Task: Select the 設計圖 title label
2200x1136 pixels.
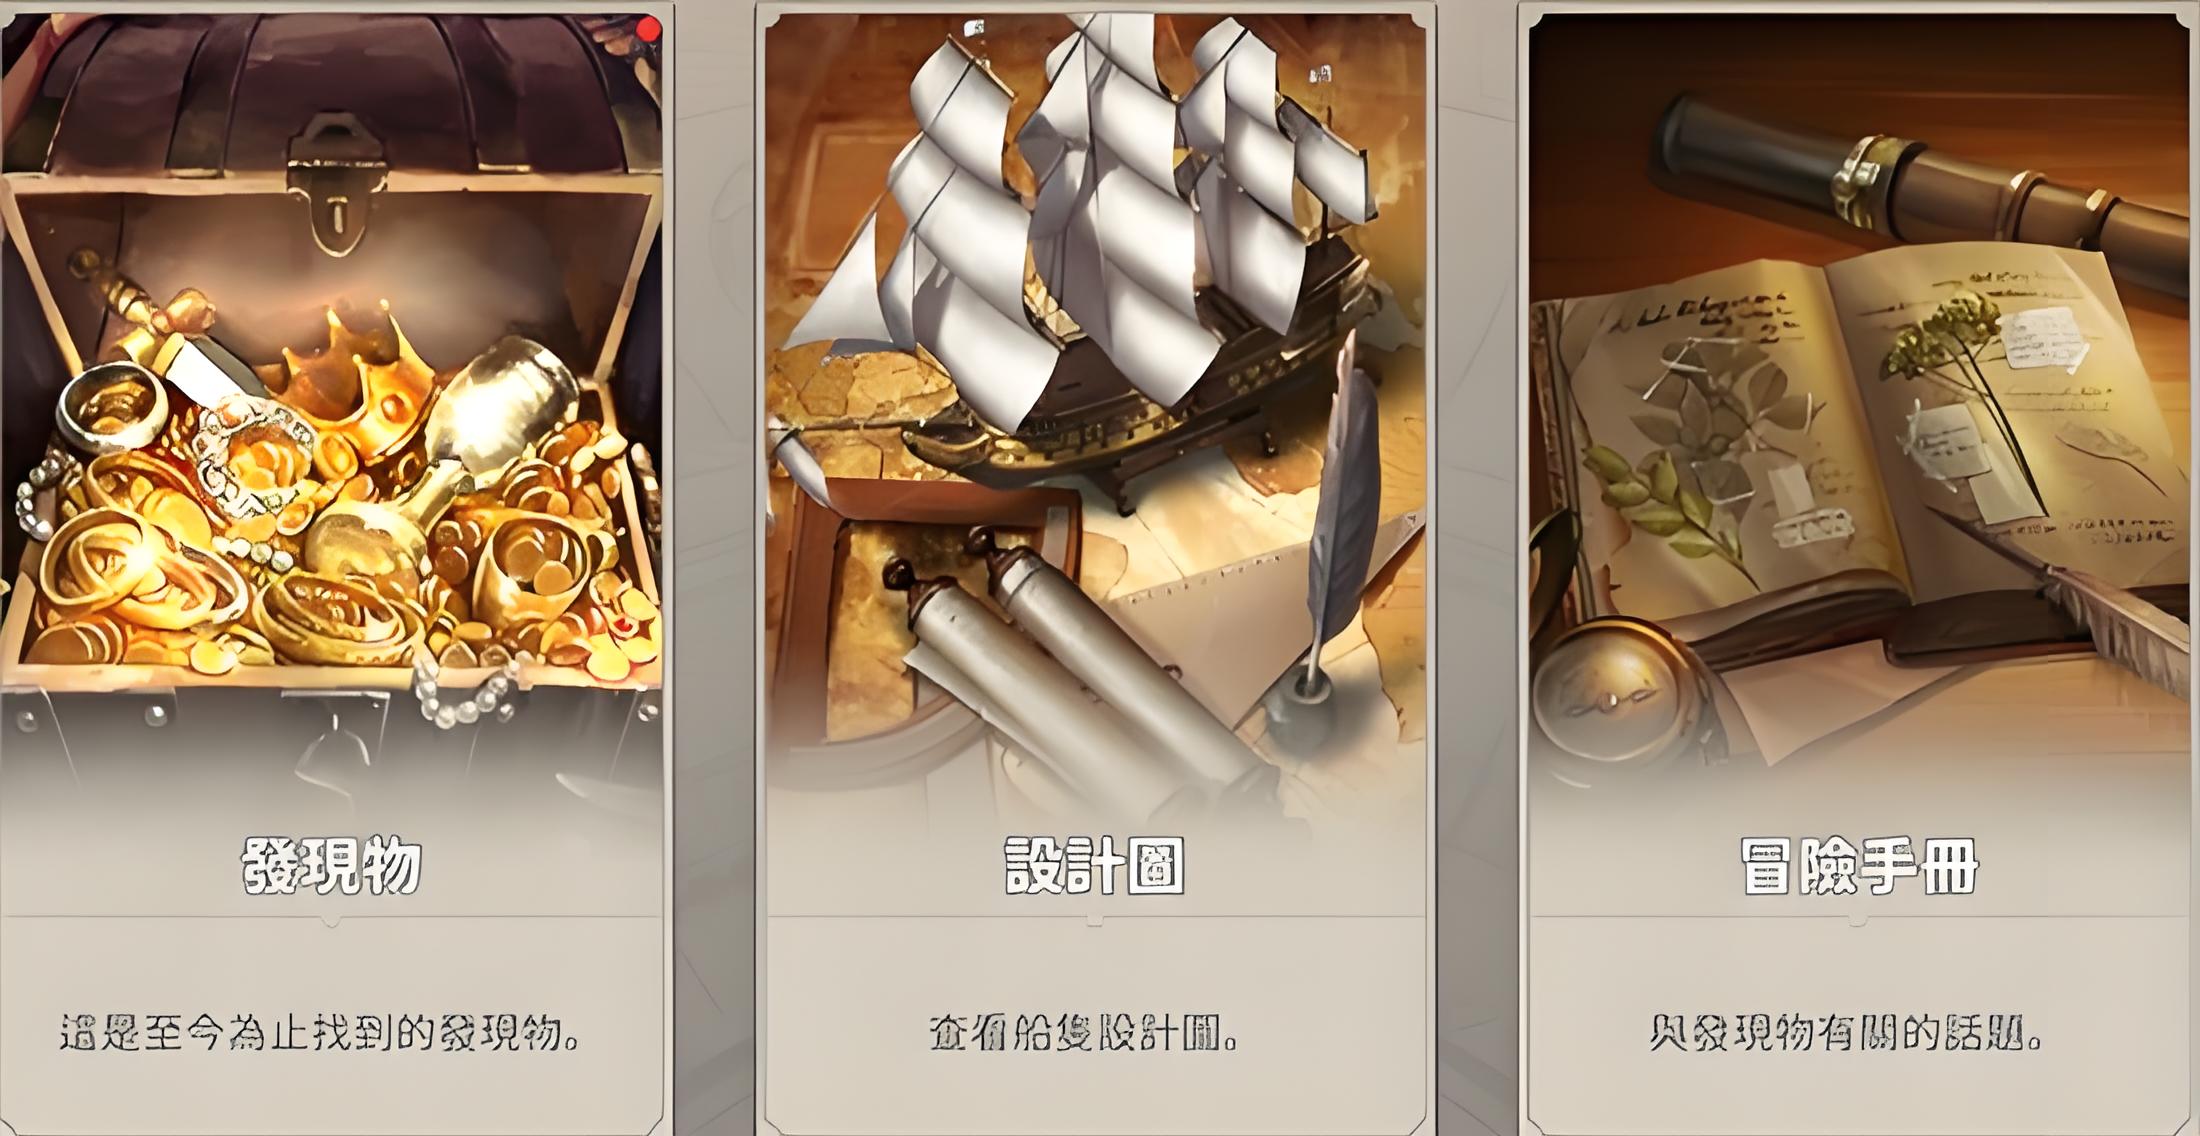Action: tap(1095, 865)
